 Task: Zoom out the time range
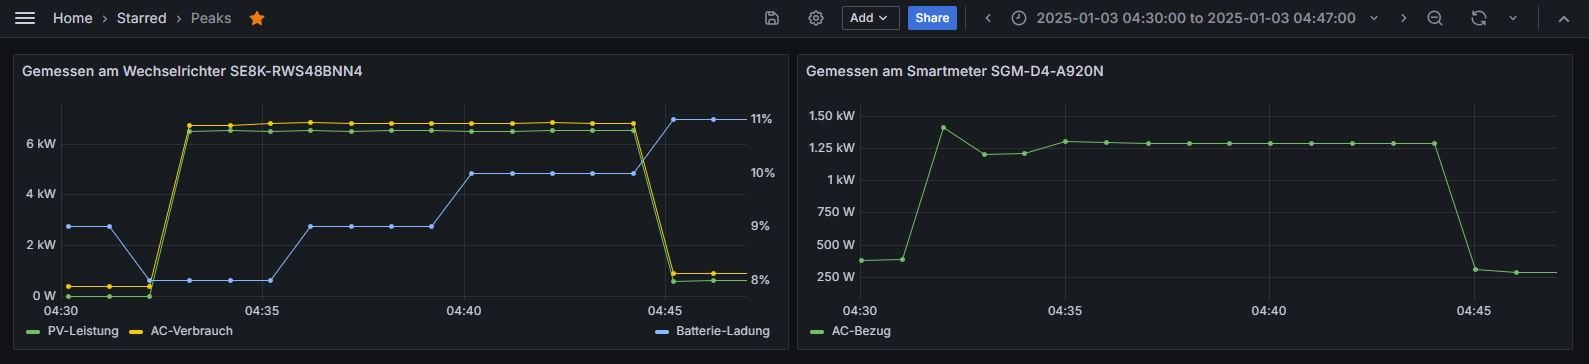point(1435,18)
